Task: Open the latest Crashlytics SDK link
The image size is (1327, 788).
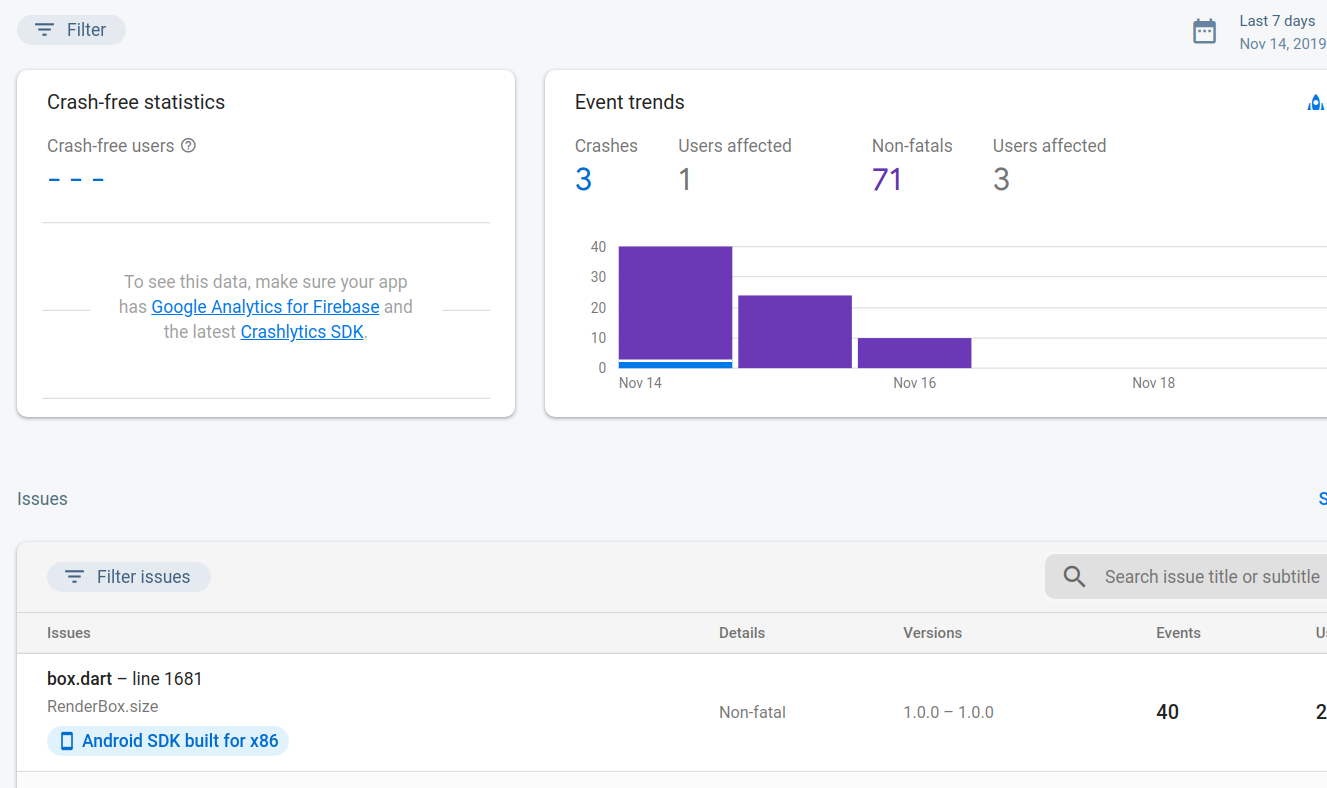Action: 302,332
